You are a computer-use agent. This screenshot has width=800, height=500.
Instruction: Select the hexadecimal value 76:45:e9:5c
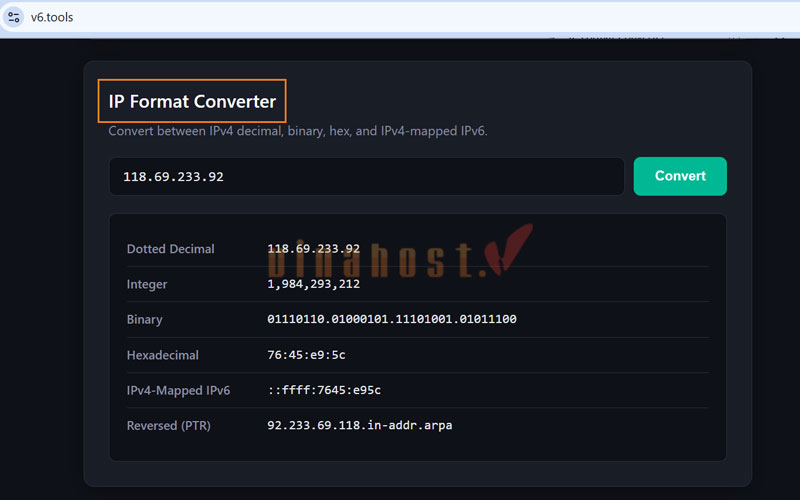click(306, 355)
